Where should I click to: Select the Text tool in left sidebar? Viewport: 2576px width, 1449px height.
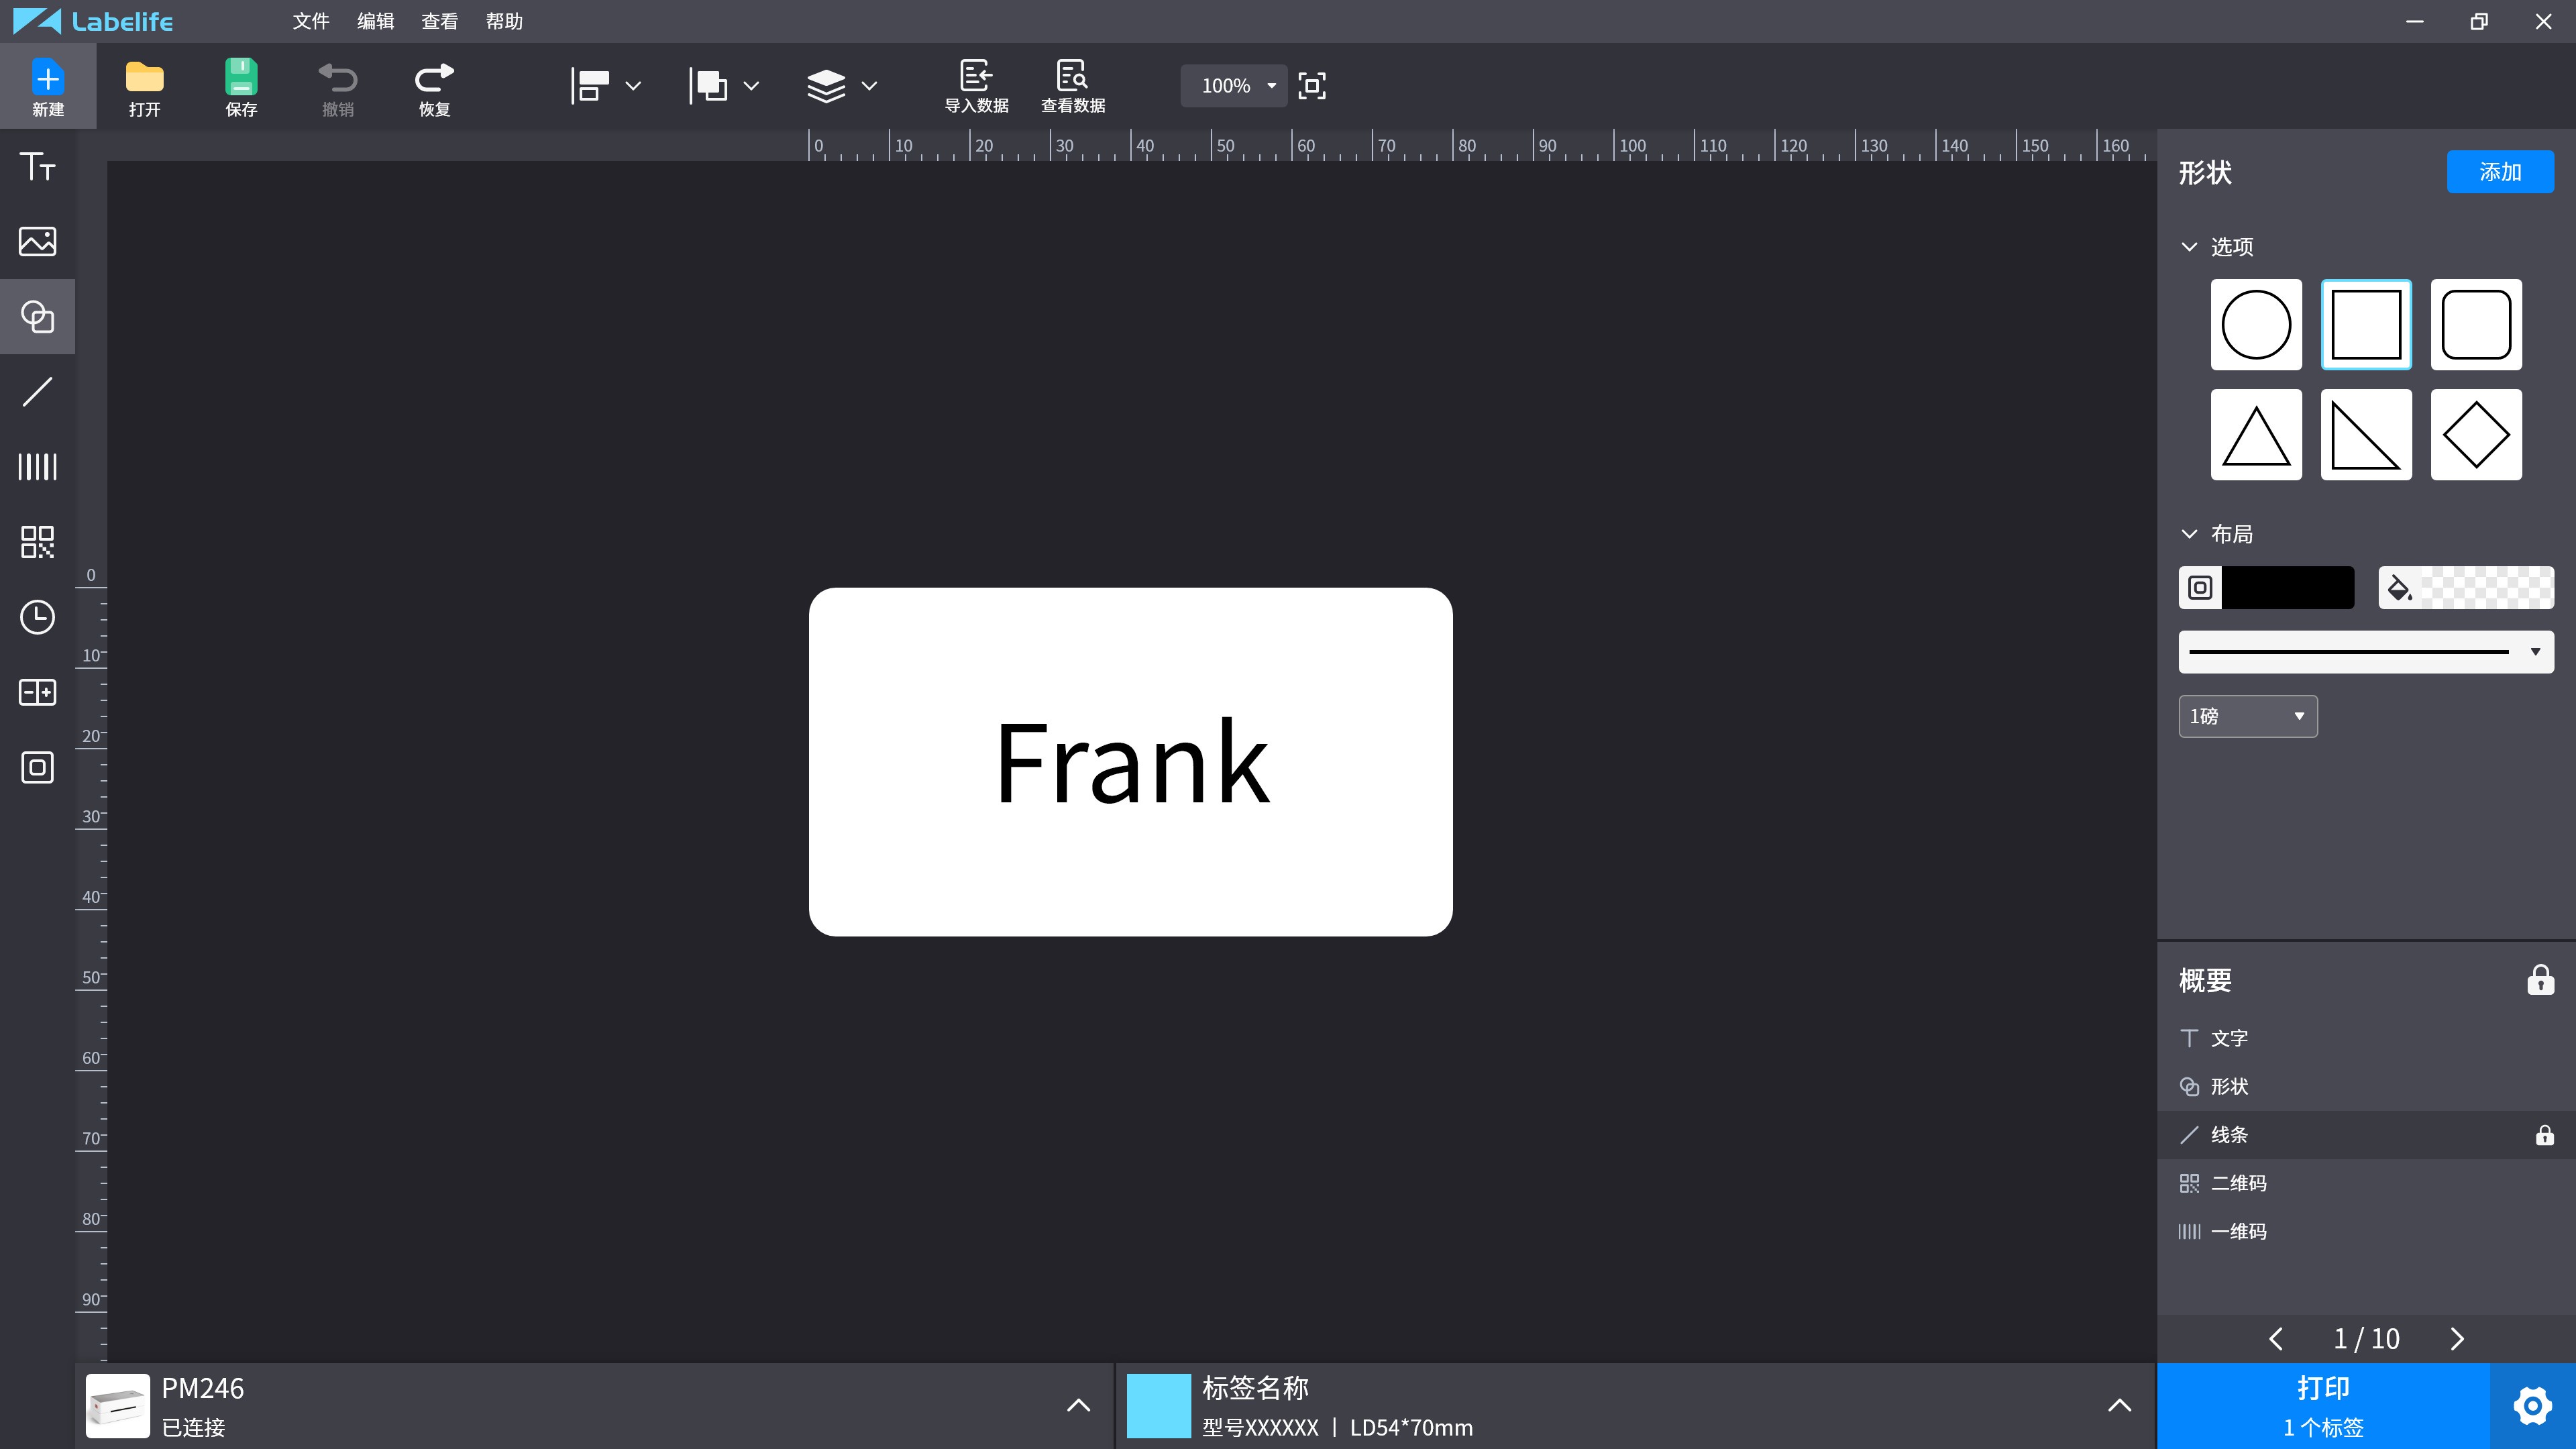[x=37, y=166]
